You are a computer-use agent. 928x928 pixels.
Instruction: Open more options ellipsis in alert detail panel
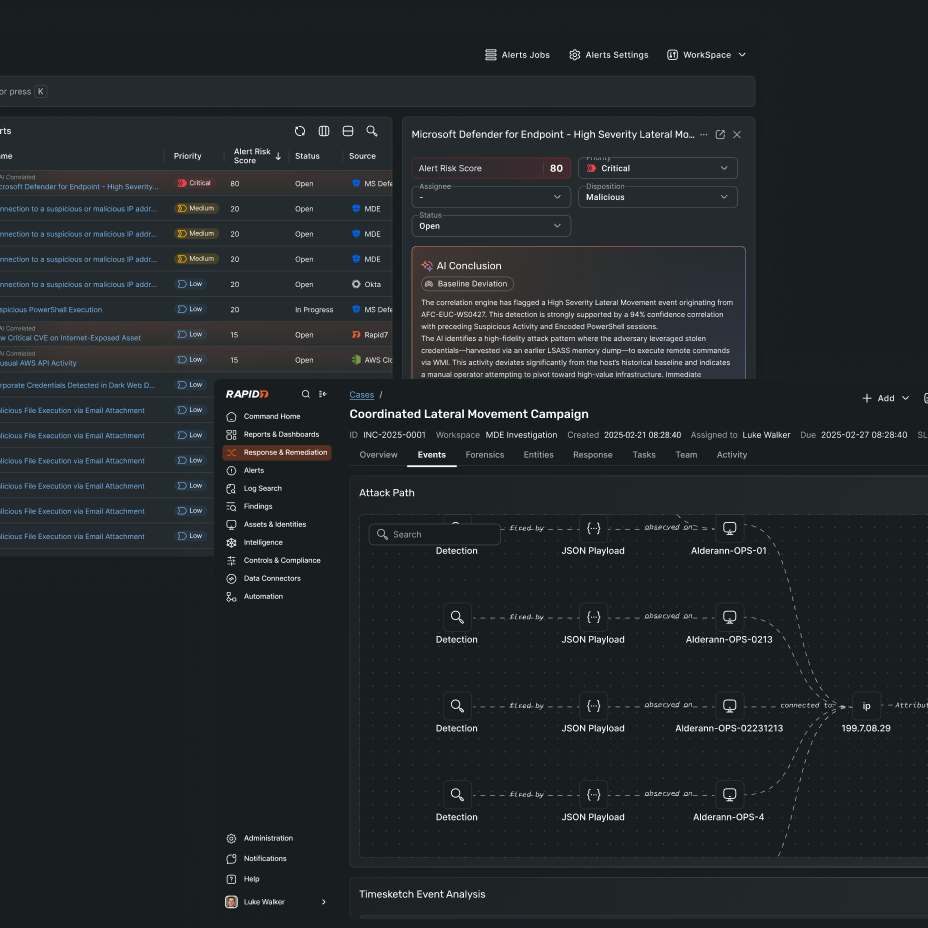pos(704,134)
